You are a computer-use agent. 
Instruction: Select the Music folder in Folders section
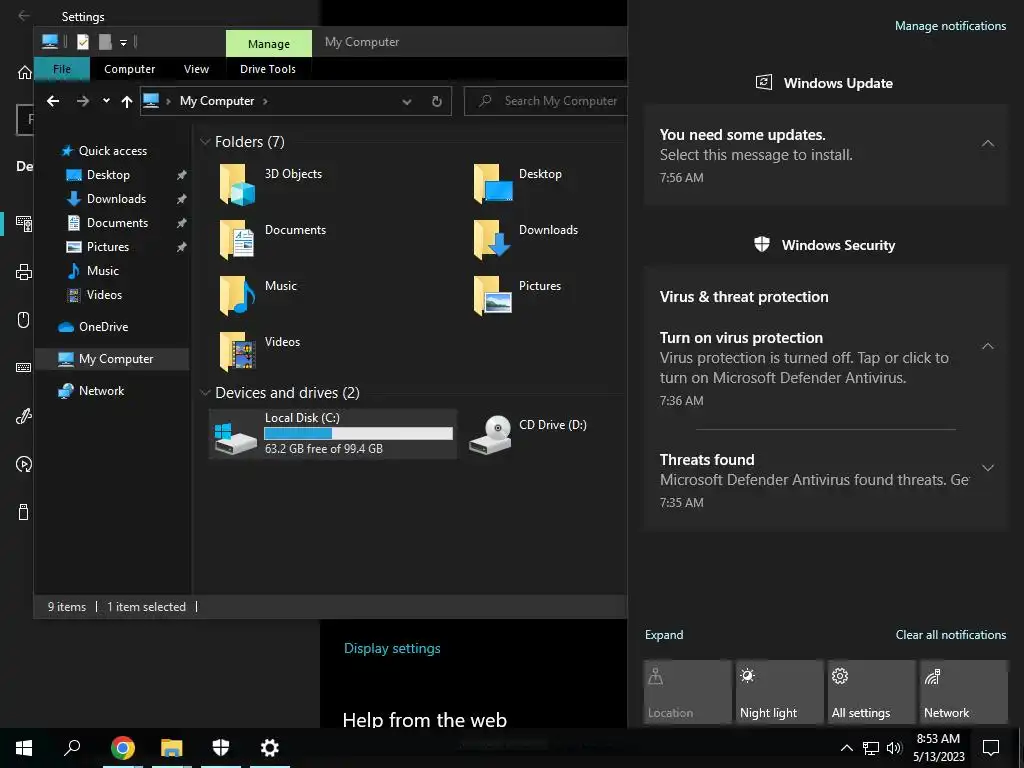258,296
